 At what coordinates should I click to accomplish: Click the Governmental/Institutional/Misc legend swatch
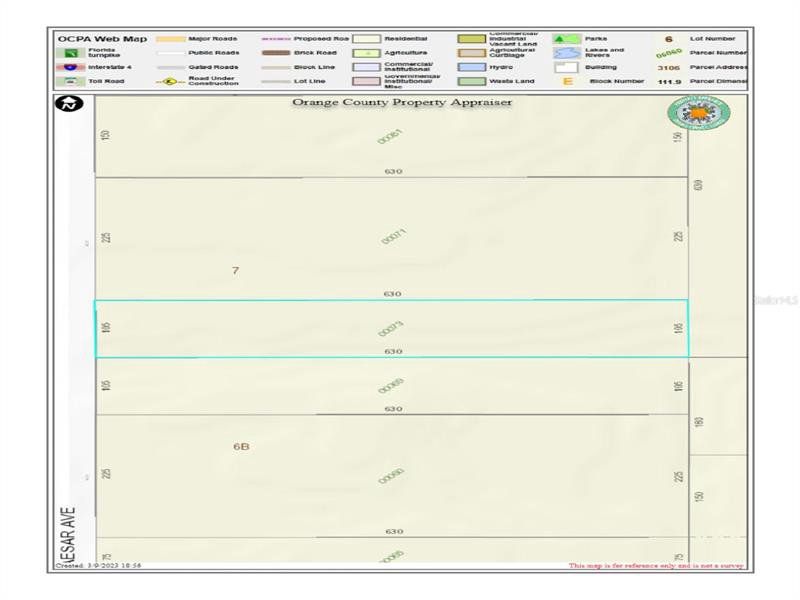coord(366,81)
